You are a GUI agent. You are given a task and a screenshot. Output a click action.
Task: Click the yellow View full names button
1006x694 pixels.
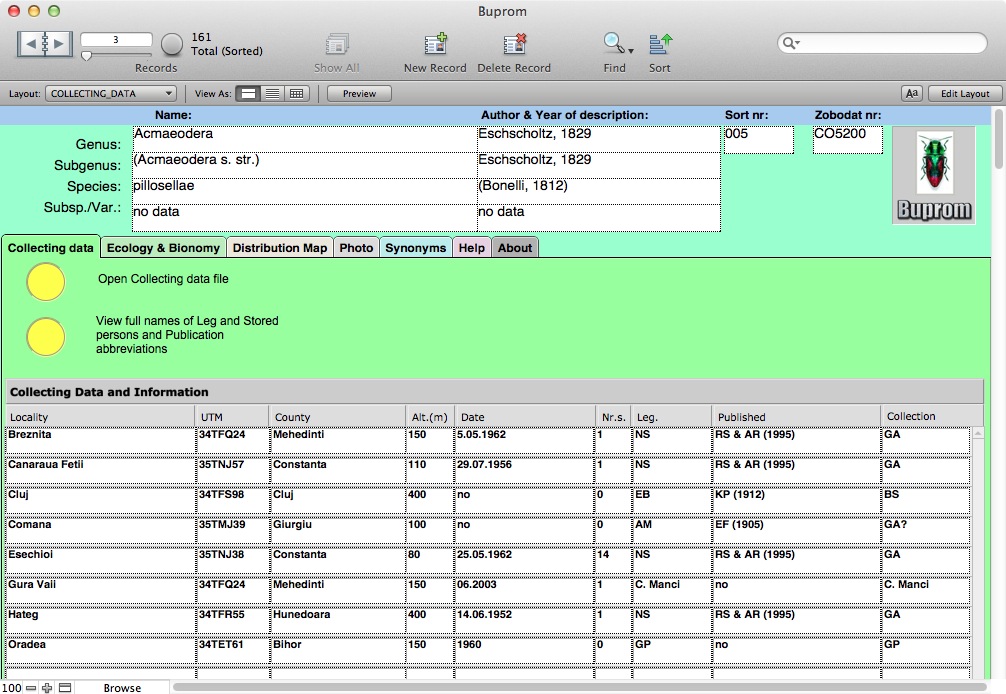46,336
